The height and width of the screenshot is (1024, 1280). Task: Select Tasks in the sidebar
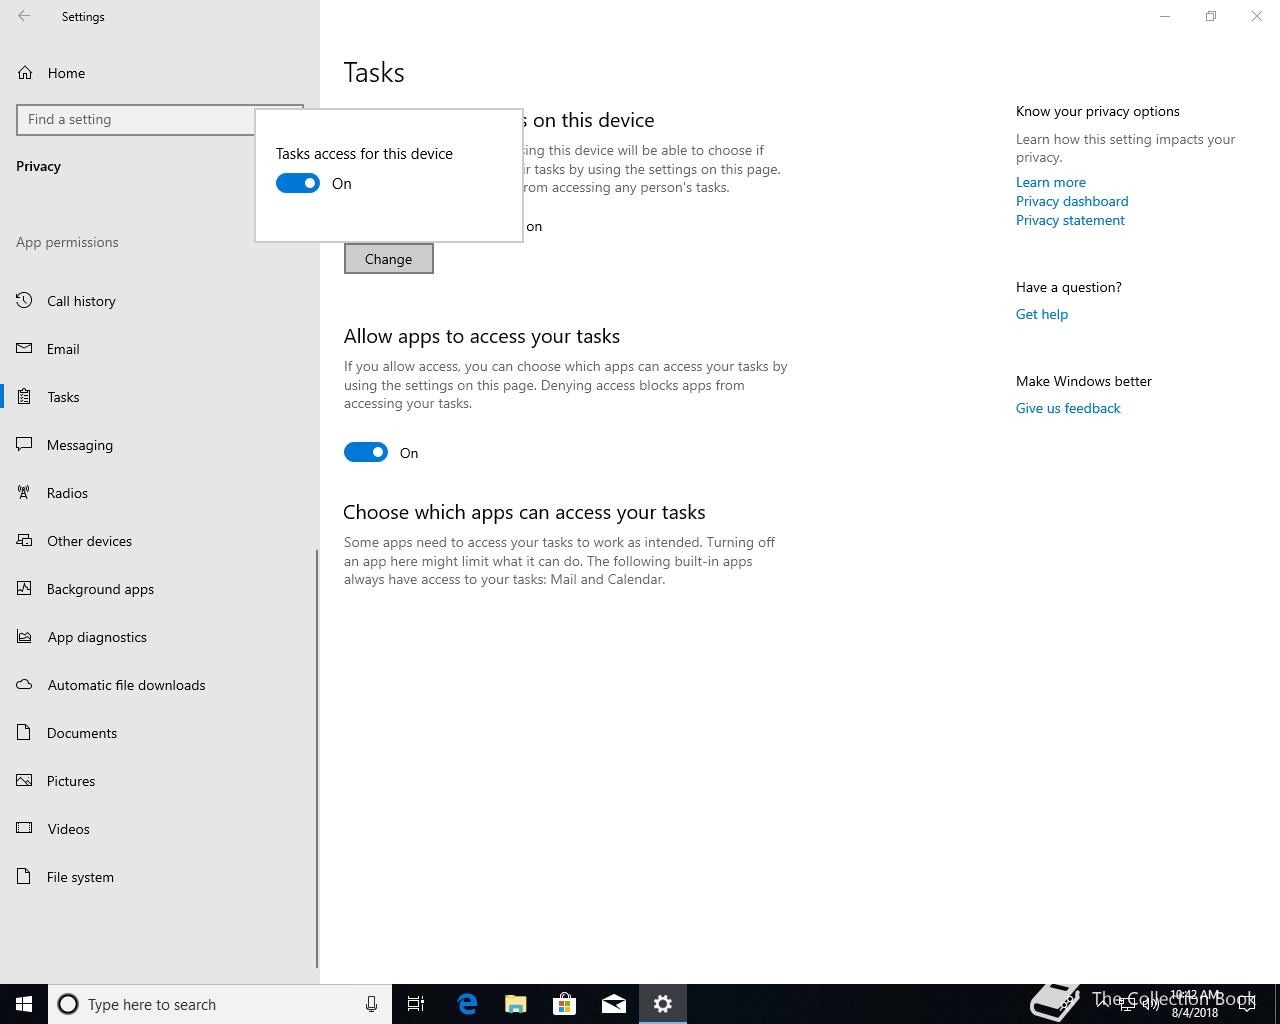(x=159, y=397)
